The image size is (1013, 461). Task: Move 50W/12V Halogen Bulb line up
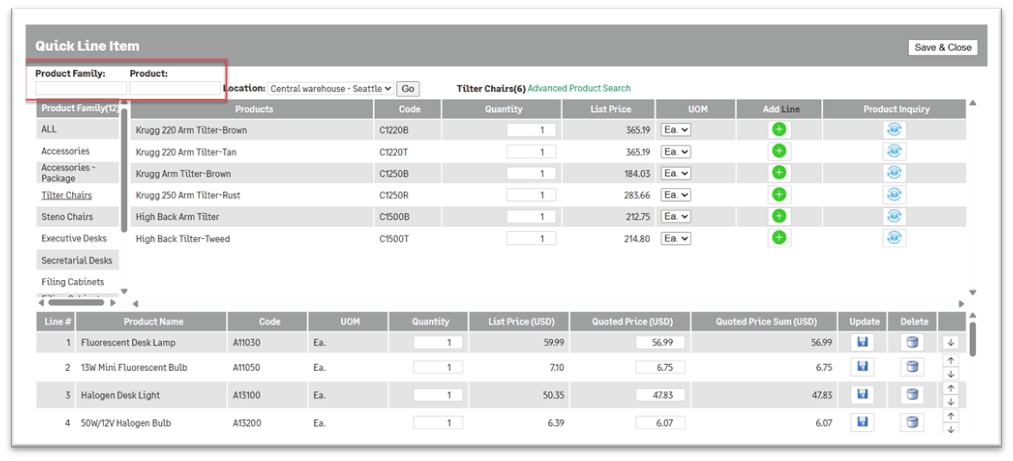point(950,416)
